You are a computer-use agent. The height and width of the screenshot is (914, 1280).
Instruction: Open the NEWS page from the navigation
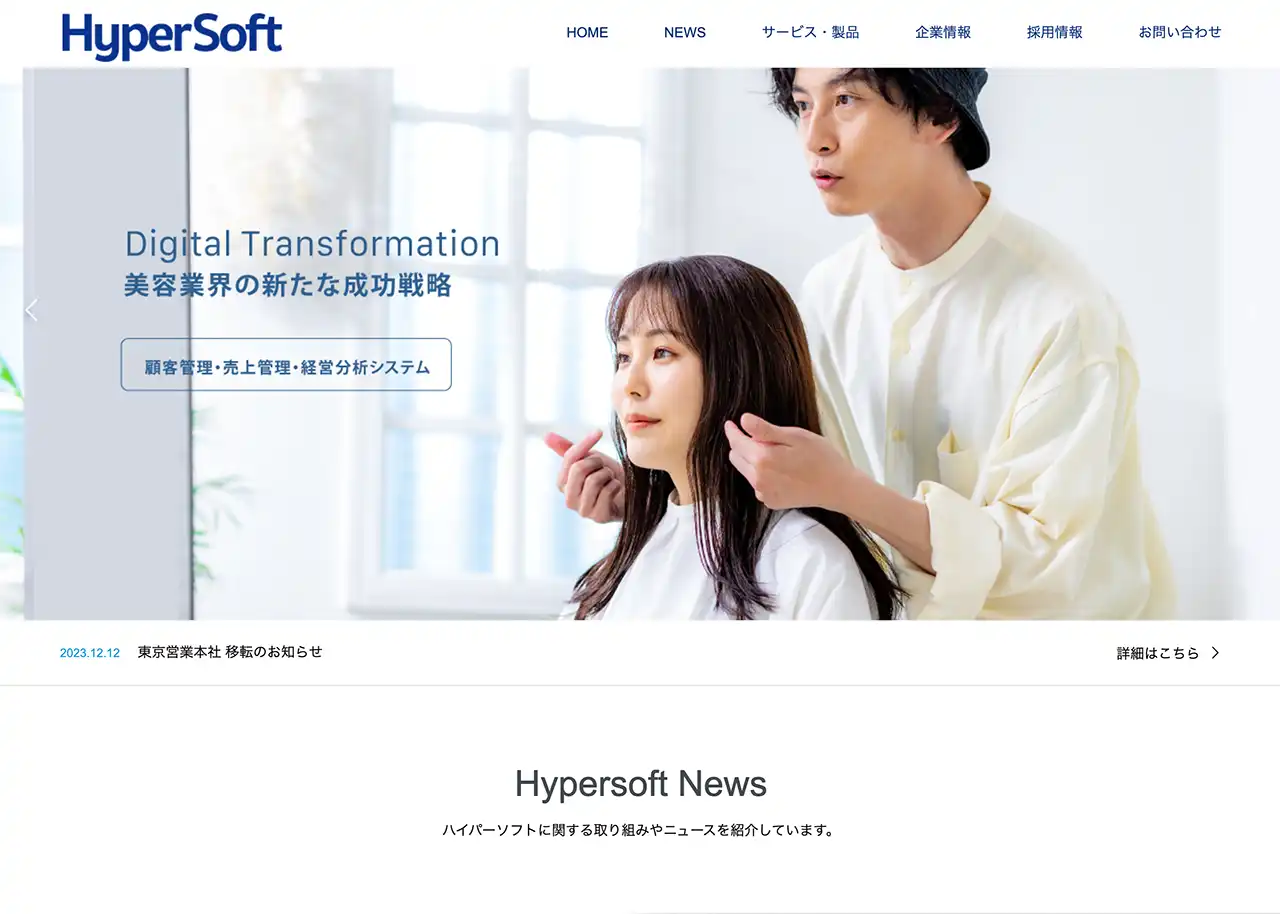click(684, 32)
